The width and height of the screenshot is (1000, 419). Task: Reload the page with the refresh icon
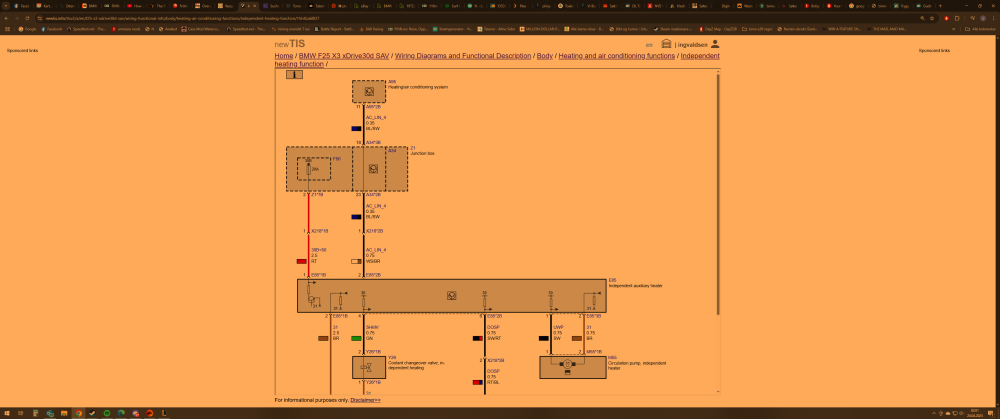point(27,18)
